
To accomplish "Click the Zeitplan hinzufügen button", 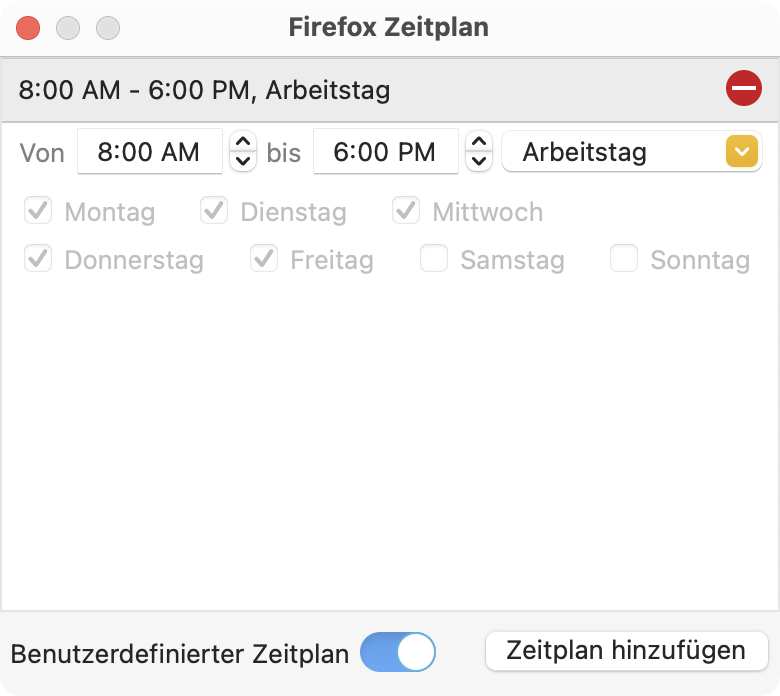I will click(x=626, y=651).
